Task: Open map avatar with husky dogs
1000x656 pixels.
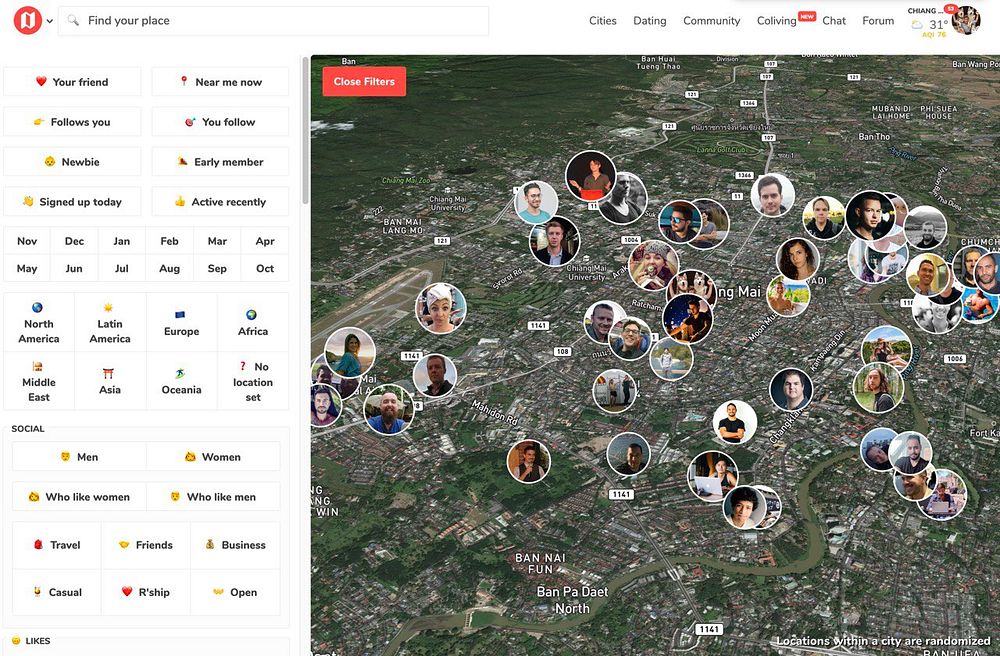Action: 690,285
